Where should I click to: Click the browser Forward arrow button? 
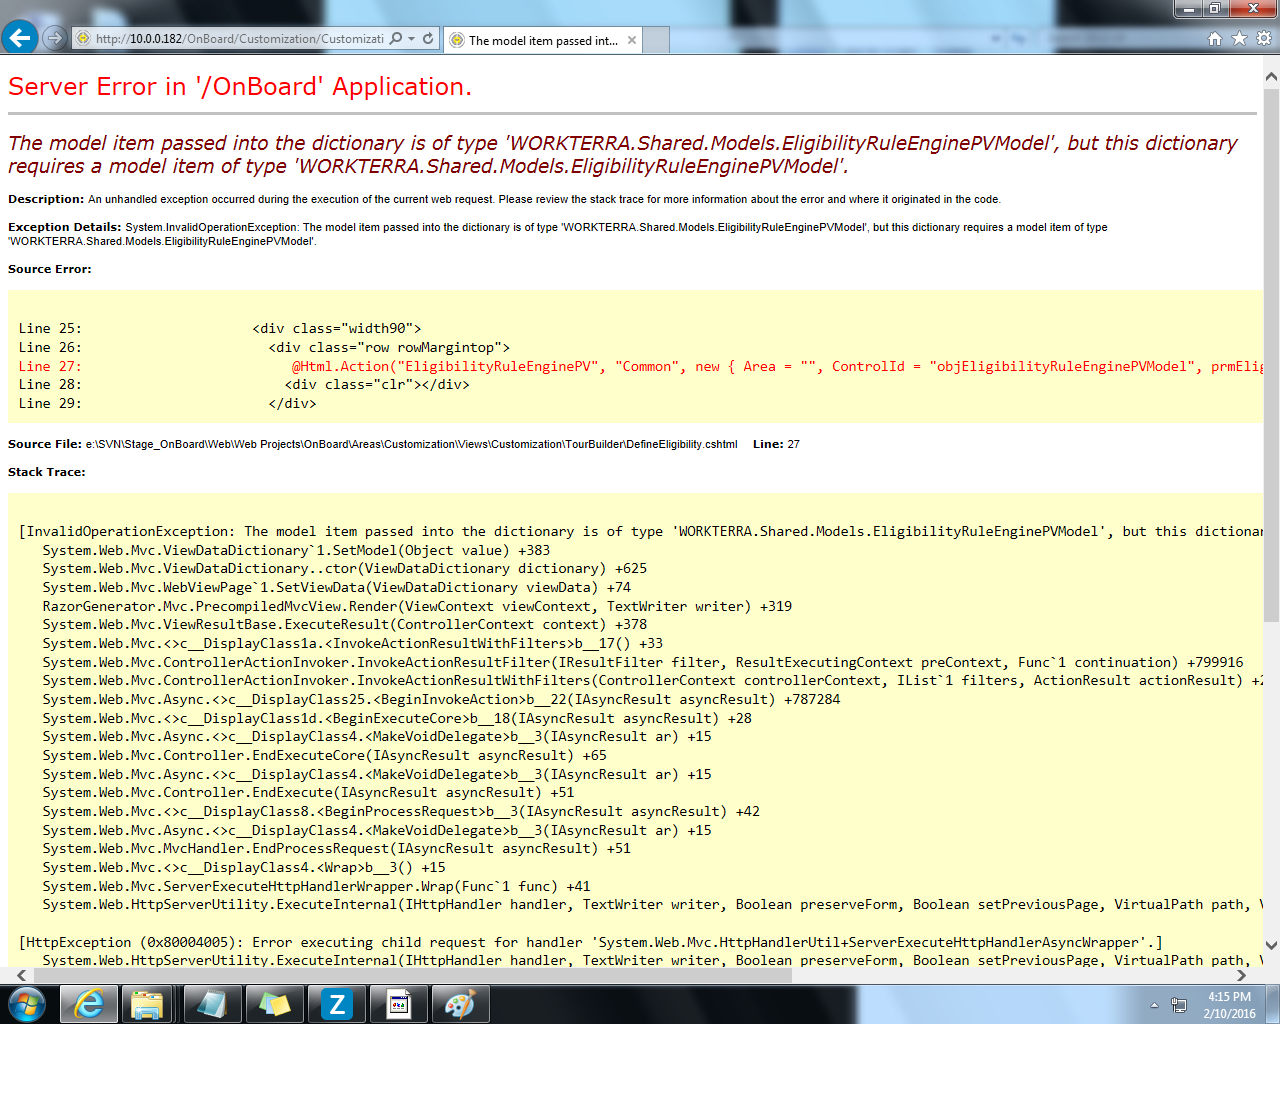[55, 38]
